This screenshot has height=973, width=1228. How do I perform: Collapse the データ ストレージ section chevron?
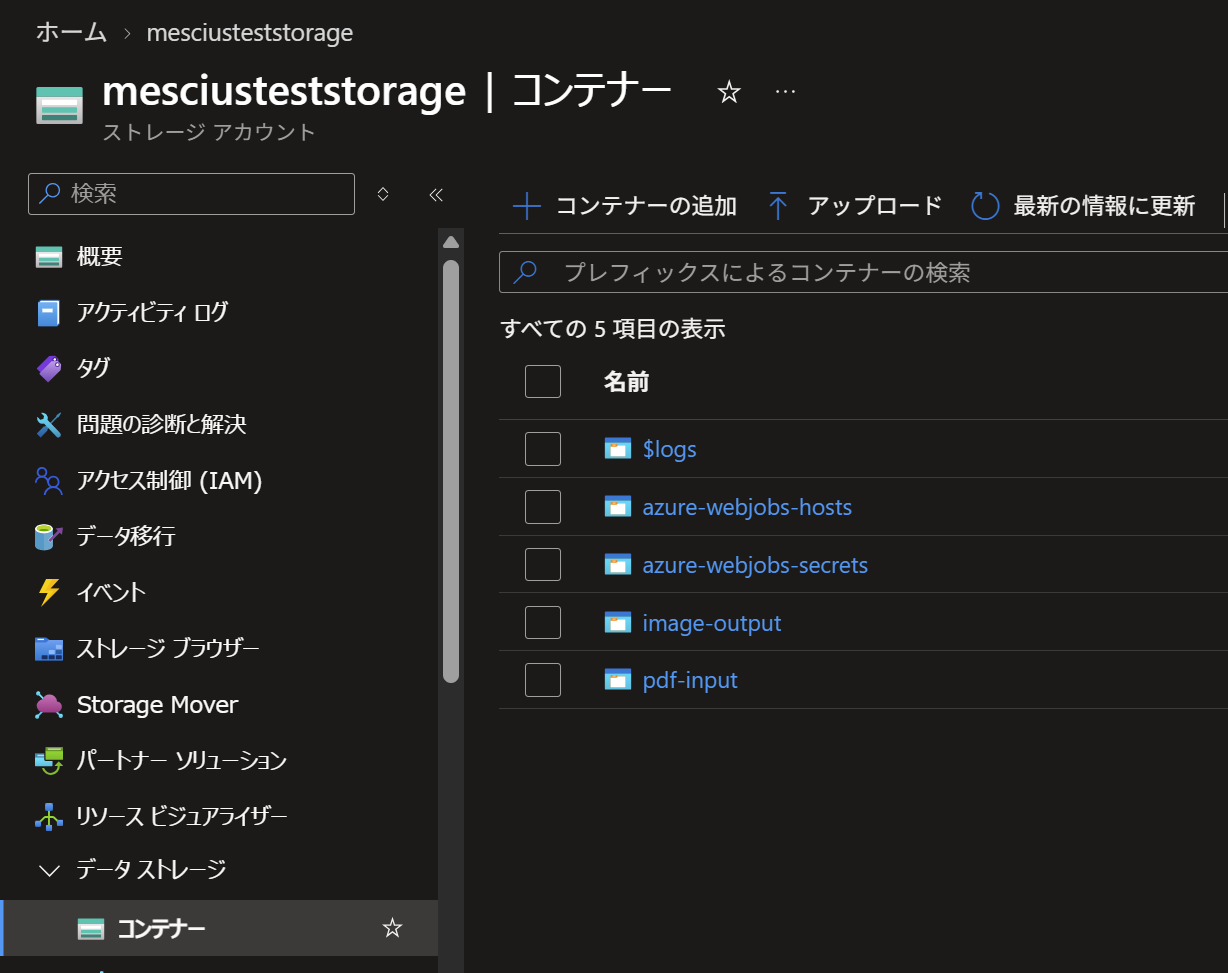click(x=49, y=871)
